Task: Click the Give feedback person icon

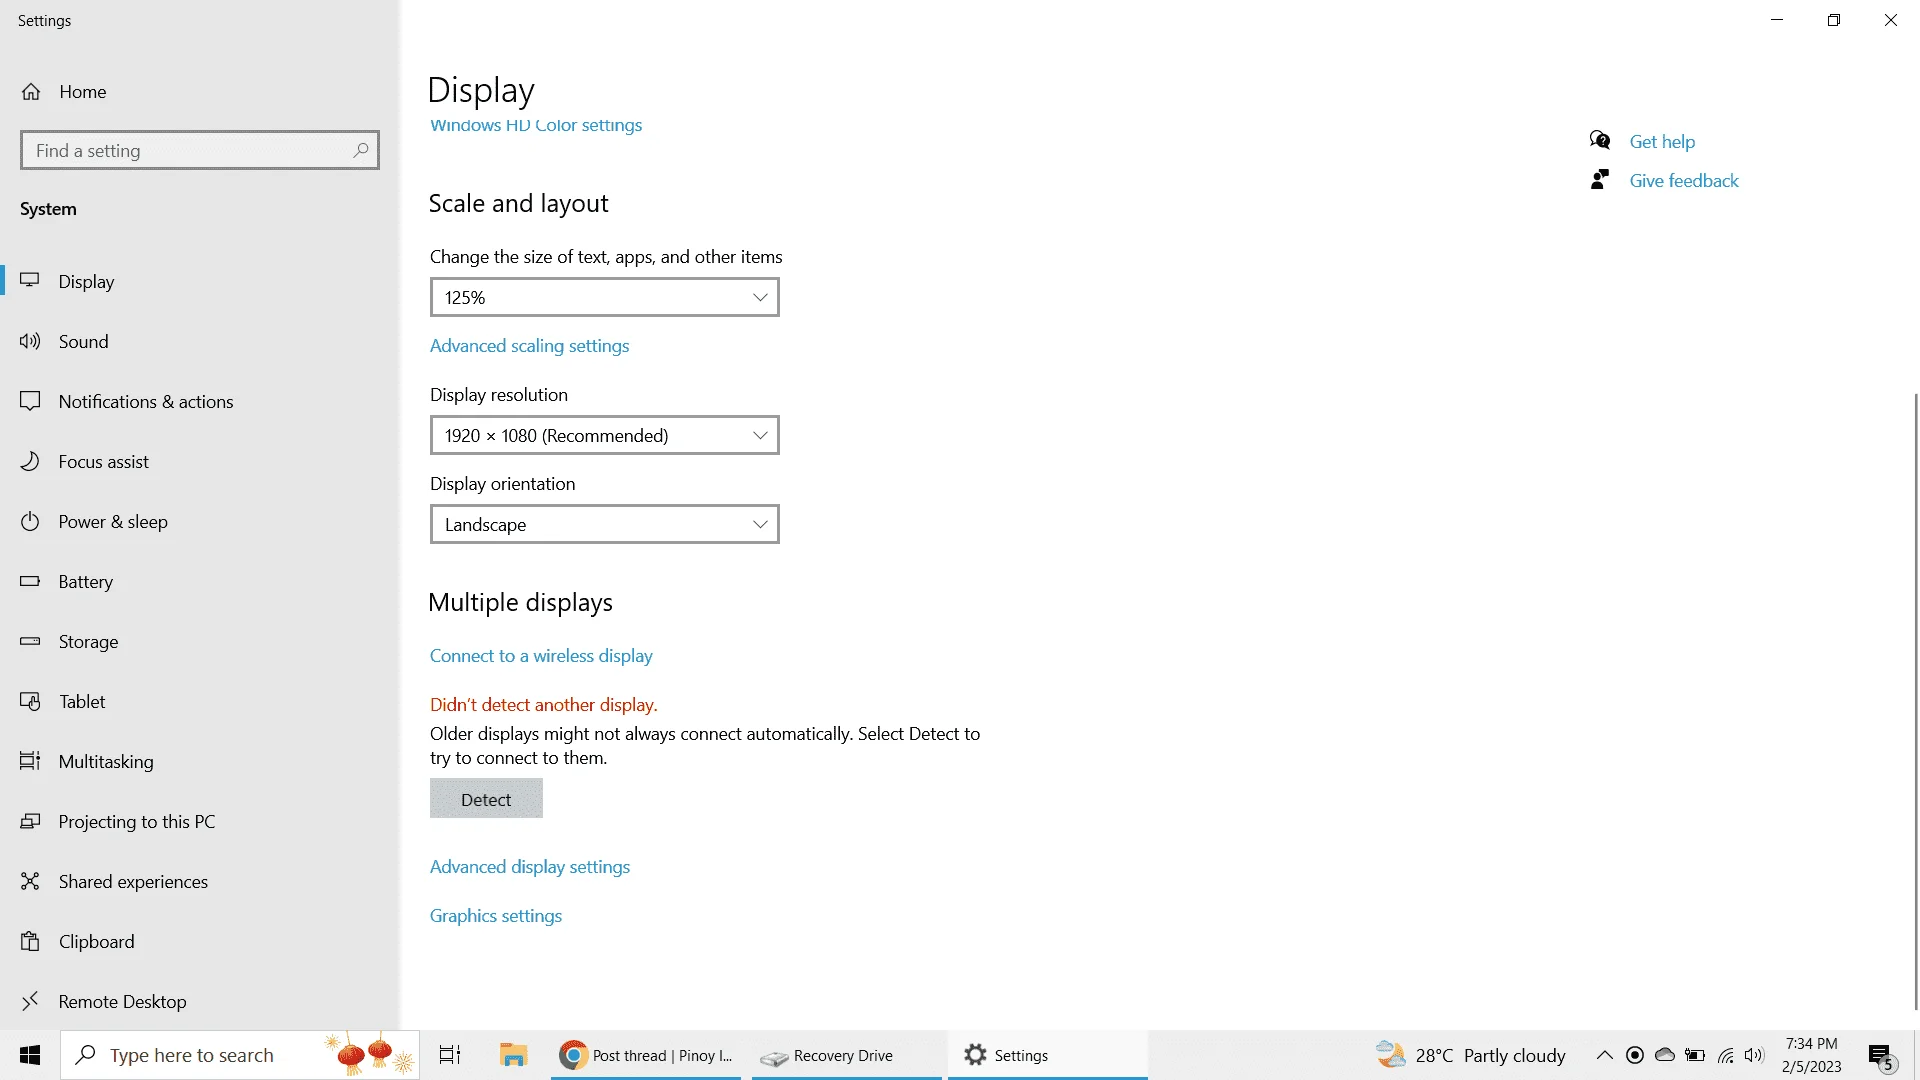Action: coord(1600,180)
